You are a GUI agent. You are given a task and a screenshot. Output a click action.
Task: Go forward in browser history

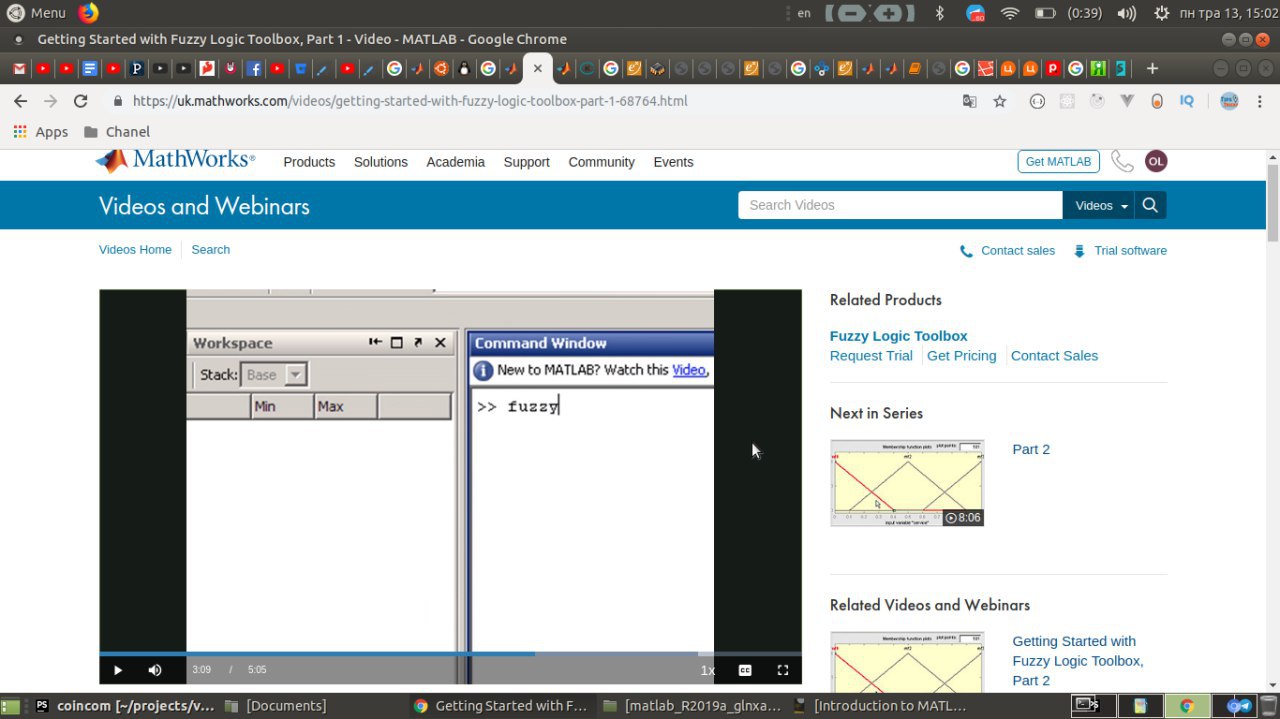coord(51,101)
